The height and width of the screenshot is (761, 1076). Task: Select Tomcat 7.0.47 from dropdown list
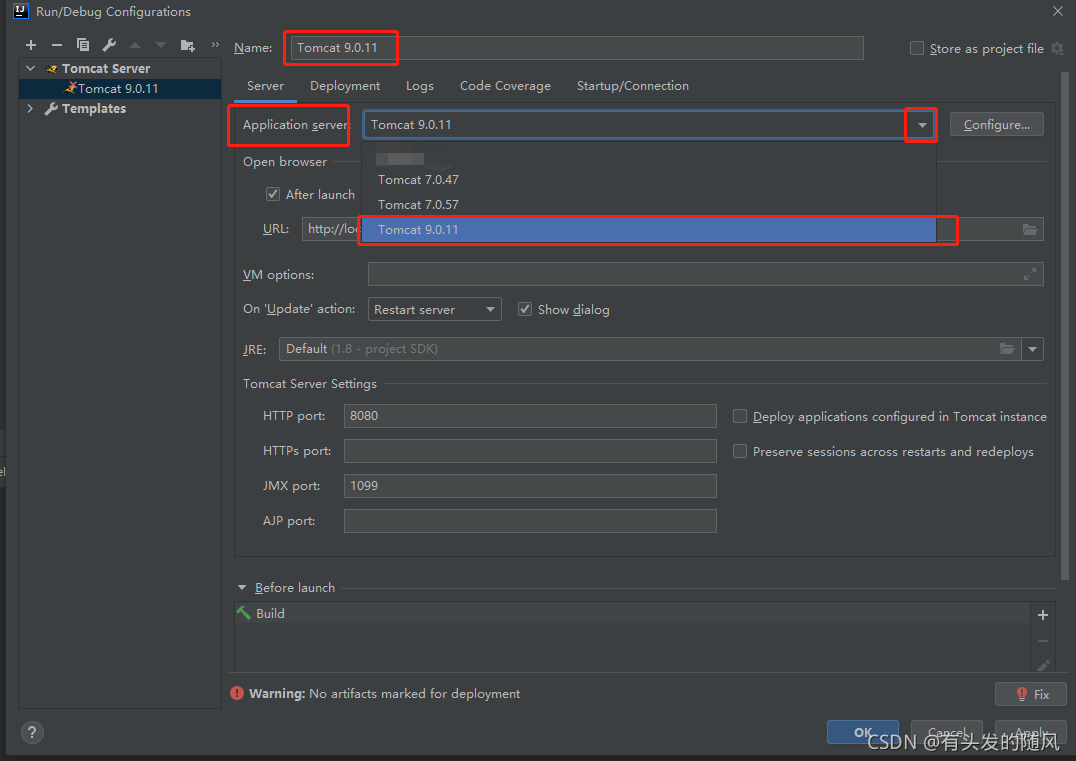pos(648,180)
